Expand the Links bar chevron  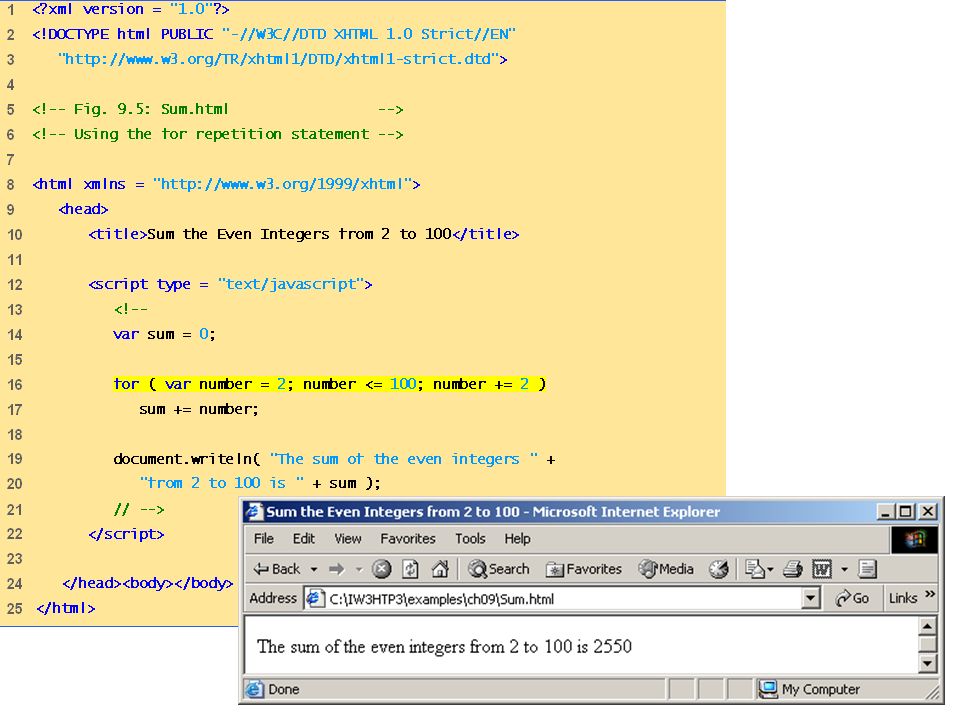[x=930, y=594]
